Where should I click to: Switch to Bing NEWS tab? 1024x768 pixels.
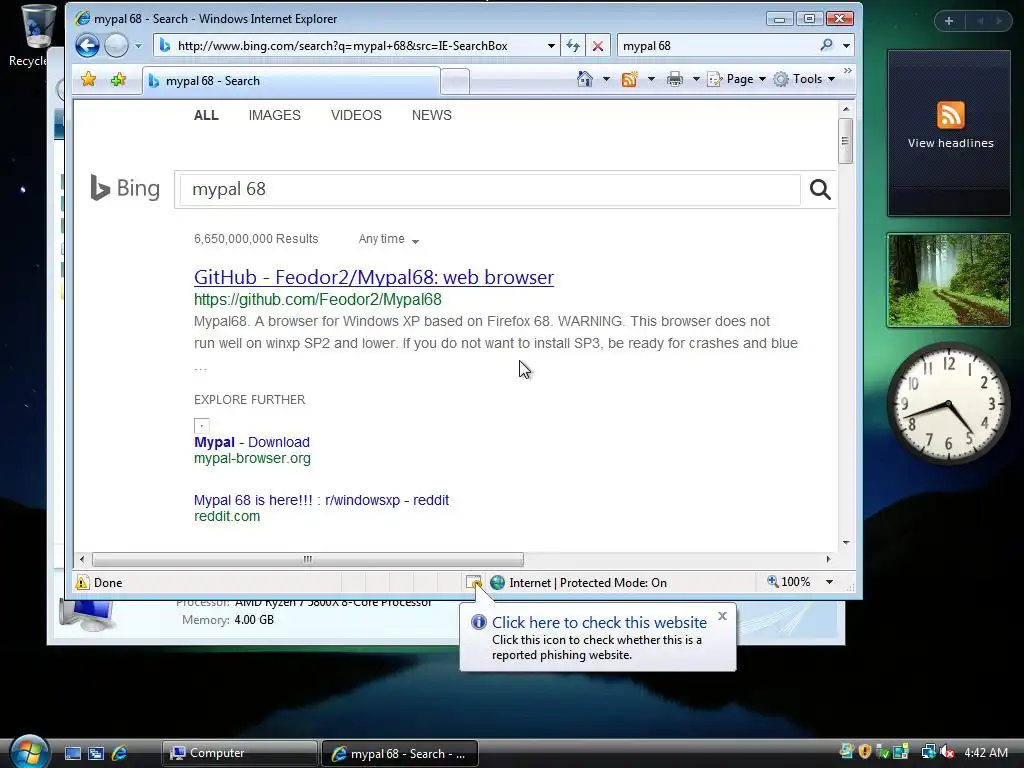point(432,116)
